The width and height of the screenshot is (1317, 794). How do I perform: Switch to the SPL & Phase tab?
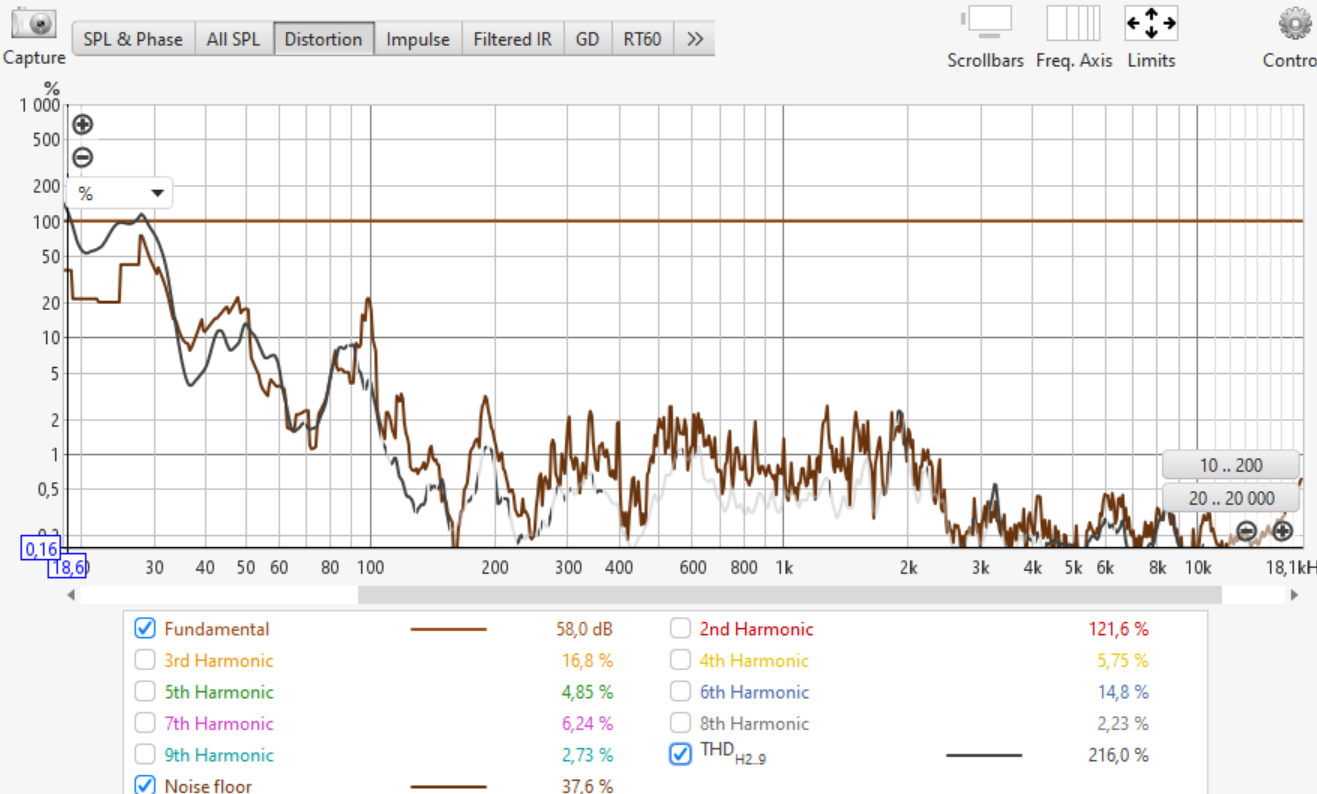[x=133, y=39]
